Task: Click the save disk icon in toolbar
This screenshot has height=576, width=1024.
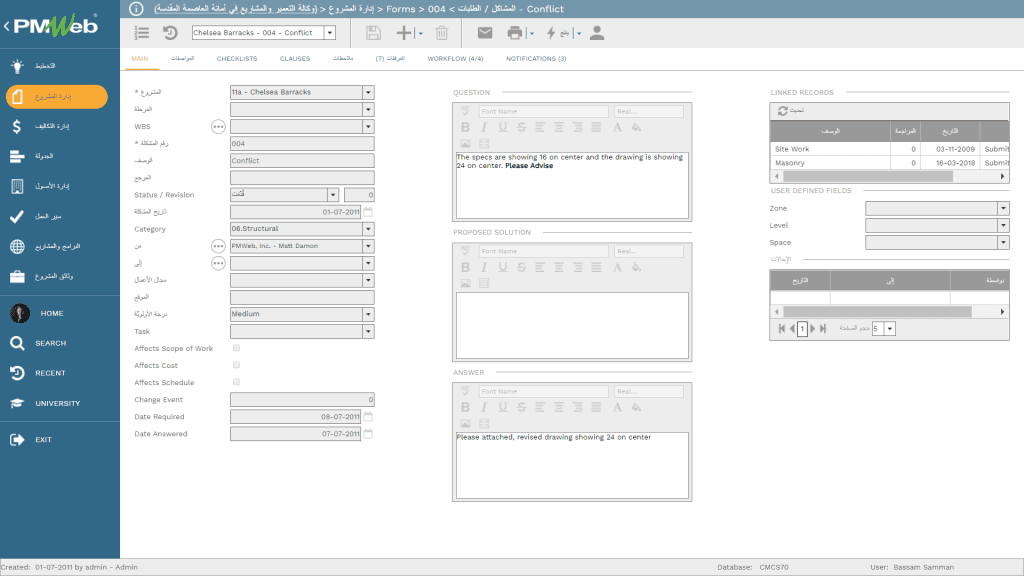Action: click(x=373, y=33)
